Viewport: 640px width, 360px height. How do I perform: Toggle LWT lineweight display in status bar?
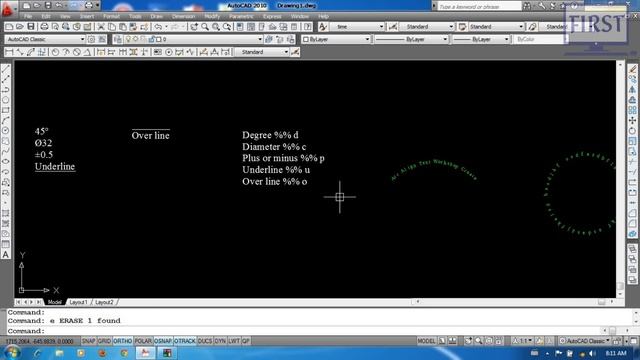(234, 341)
